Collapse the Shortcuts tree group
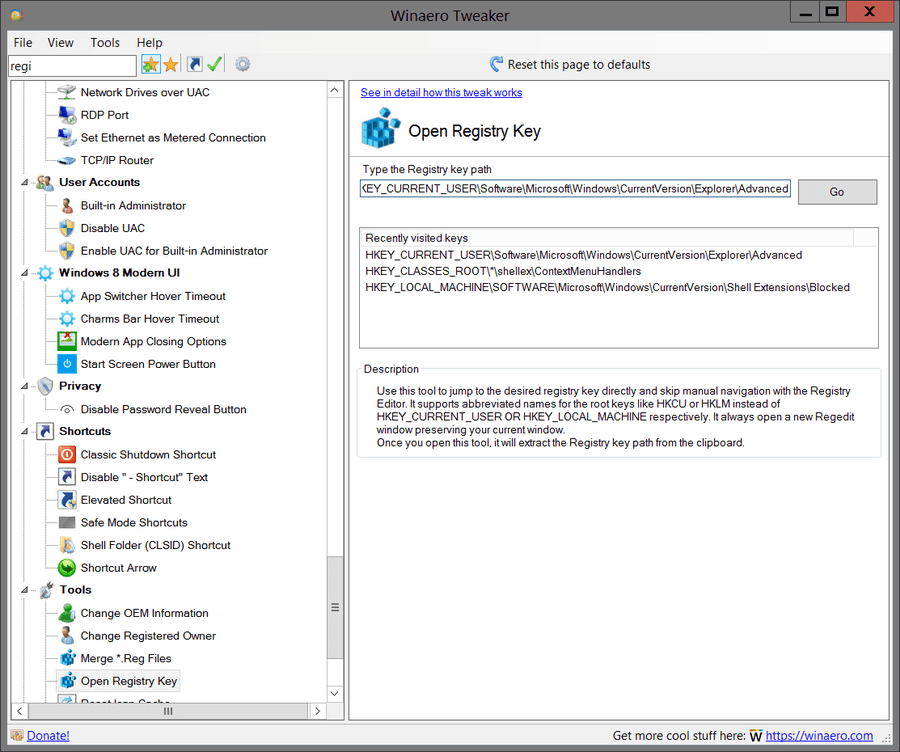 pos(25,432)
